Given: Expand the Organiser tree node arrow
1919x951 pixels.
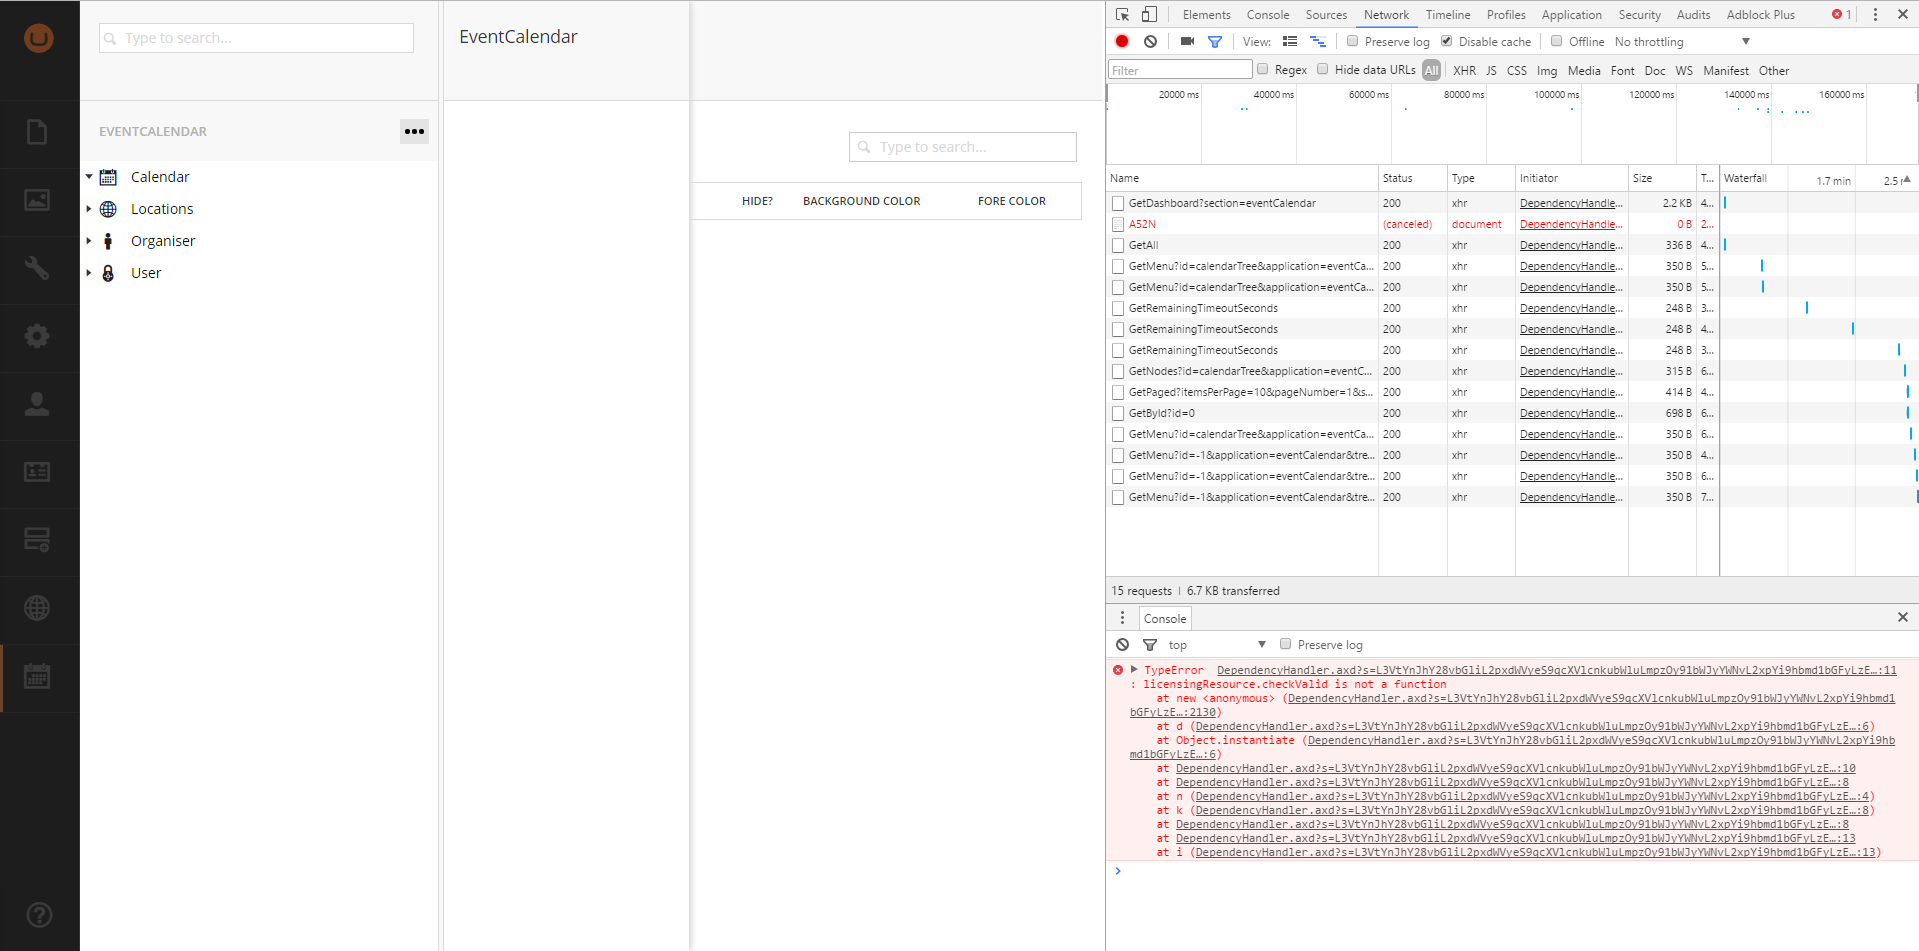Looking at the screenshot, I should (88, 241).
